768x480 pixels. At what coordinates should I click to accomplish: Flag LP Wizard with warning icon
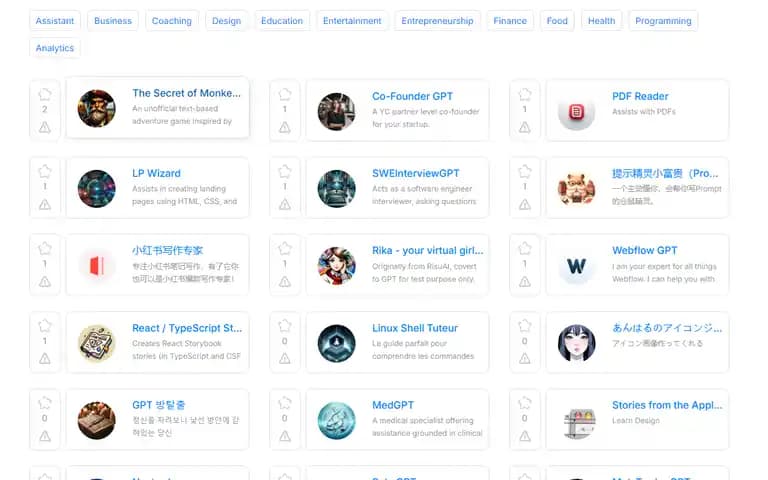click(x=45, y=205)
